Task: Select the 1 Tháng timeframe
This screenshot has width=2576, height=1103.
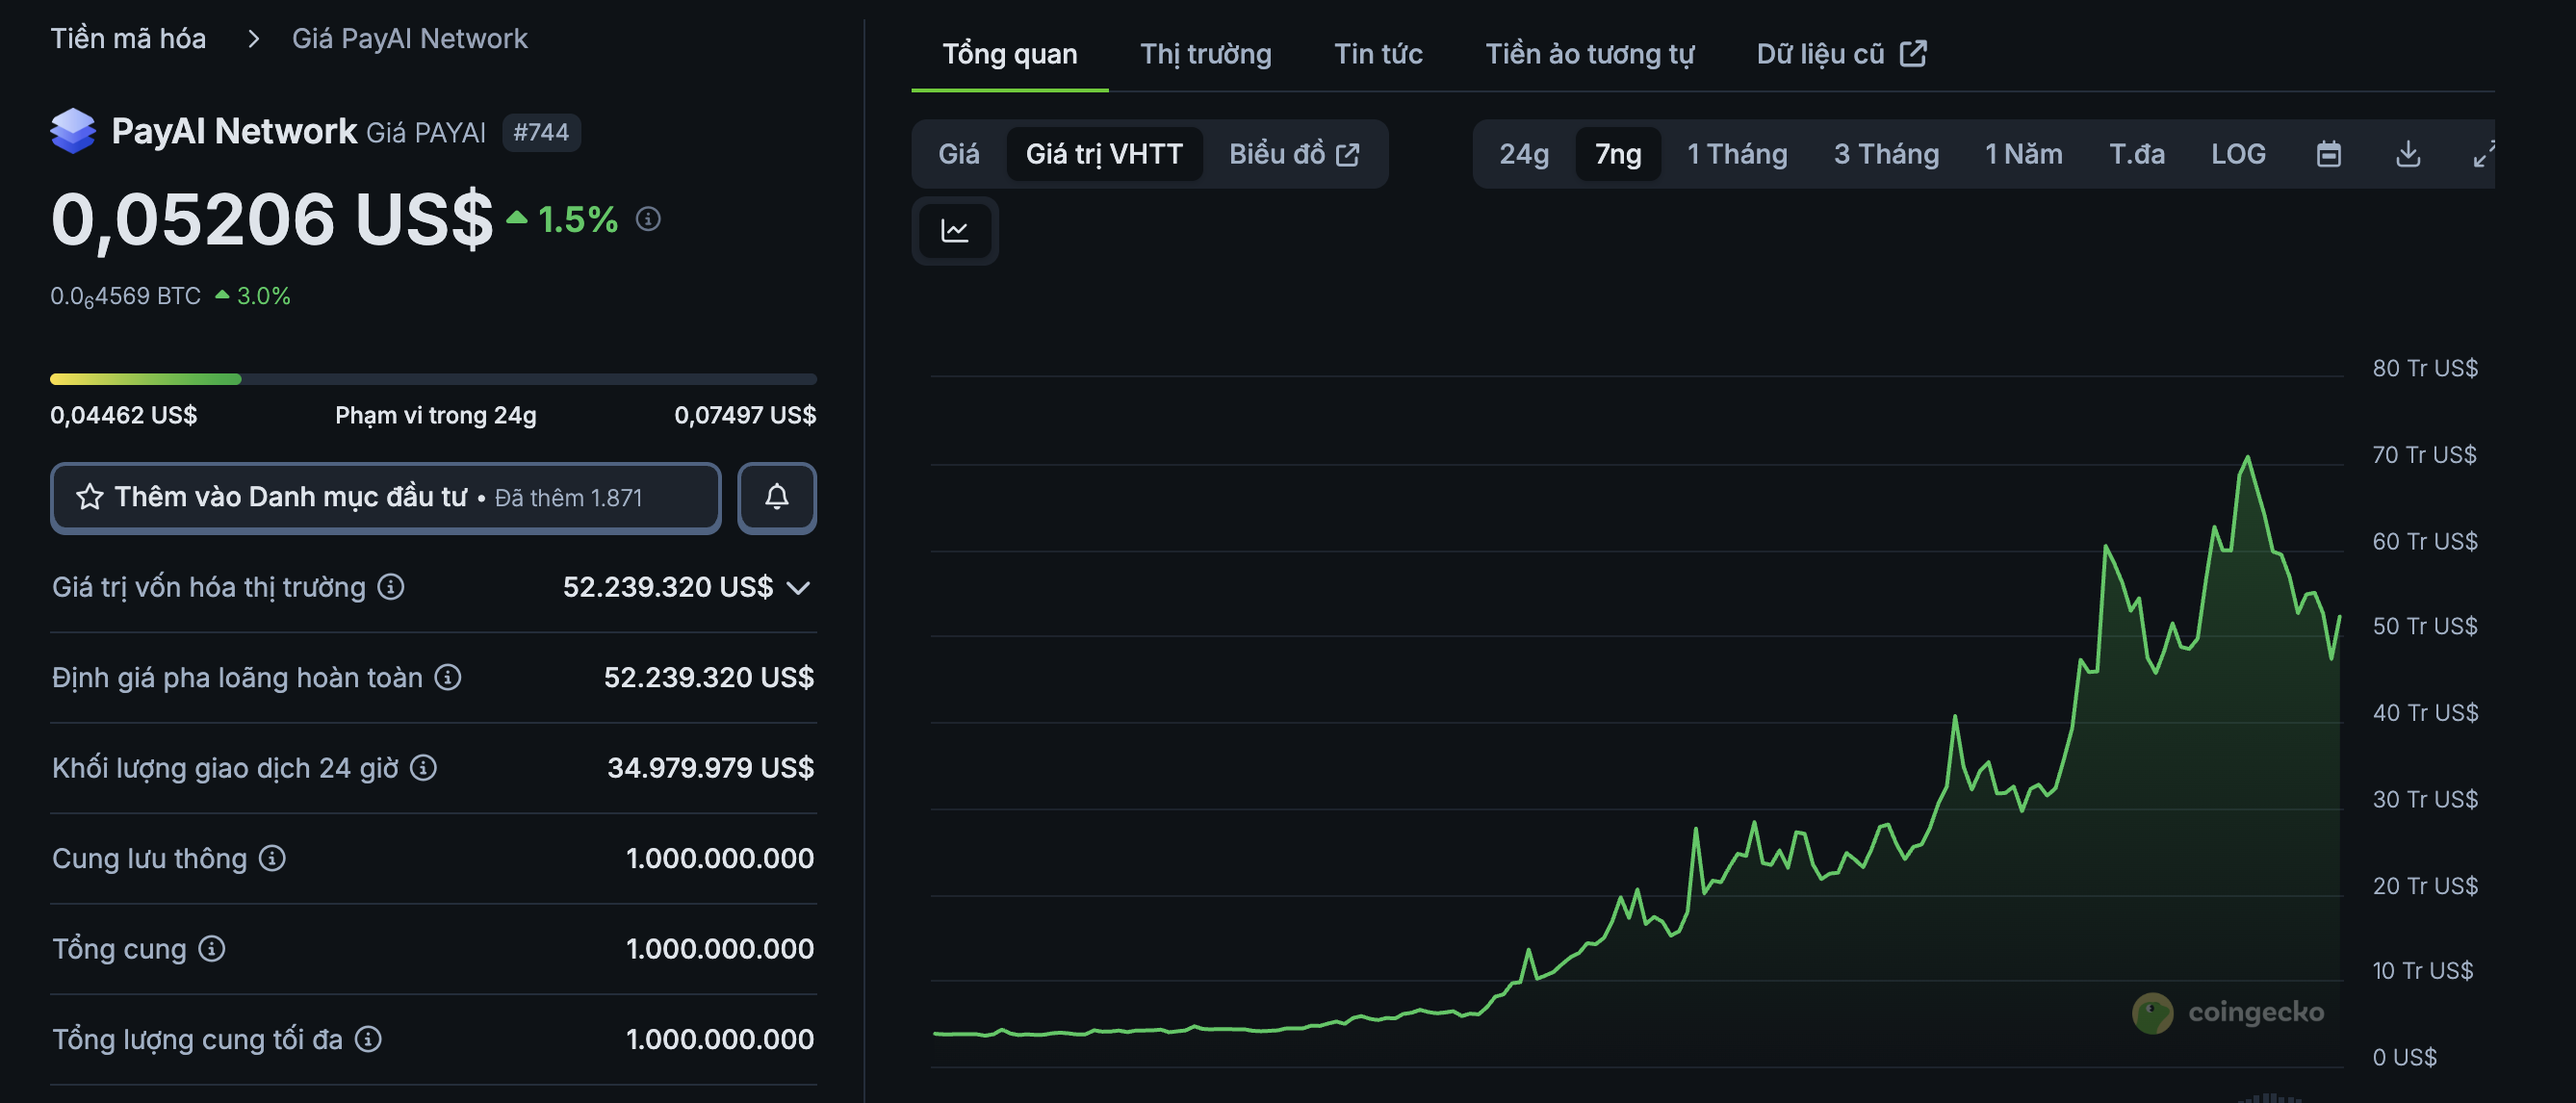Action: (x=1736, y=153)
